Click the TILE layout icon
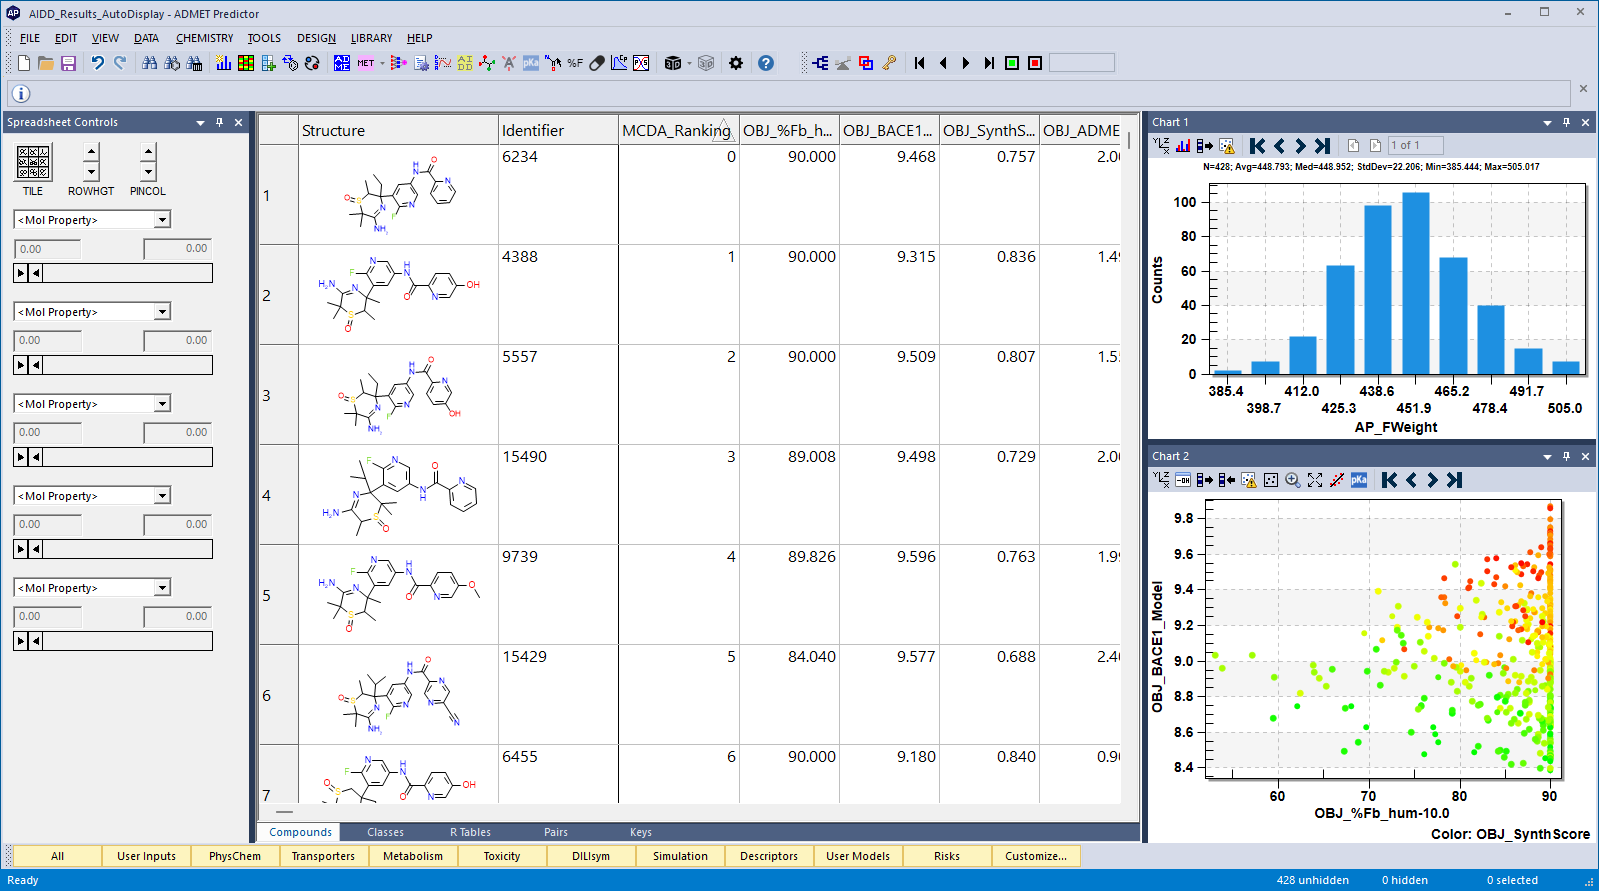1599x891 pixels. point(33,162)
